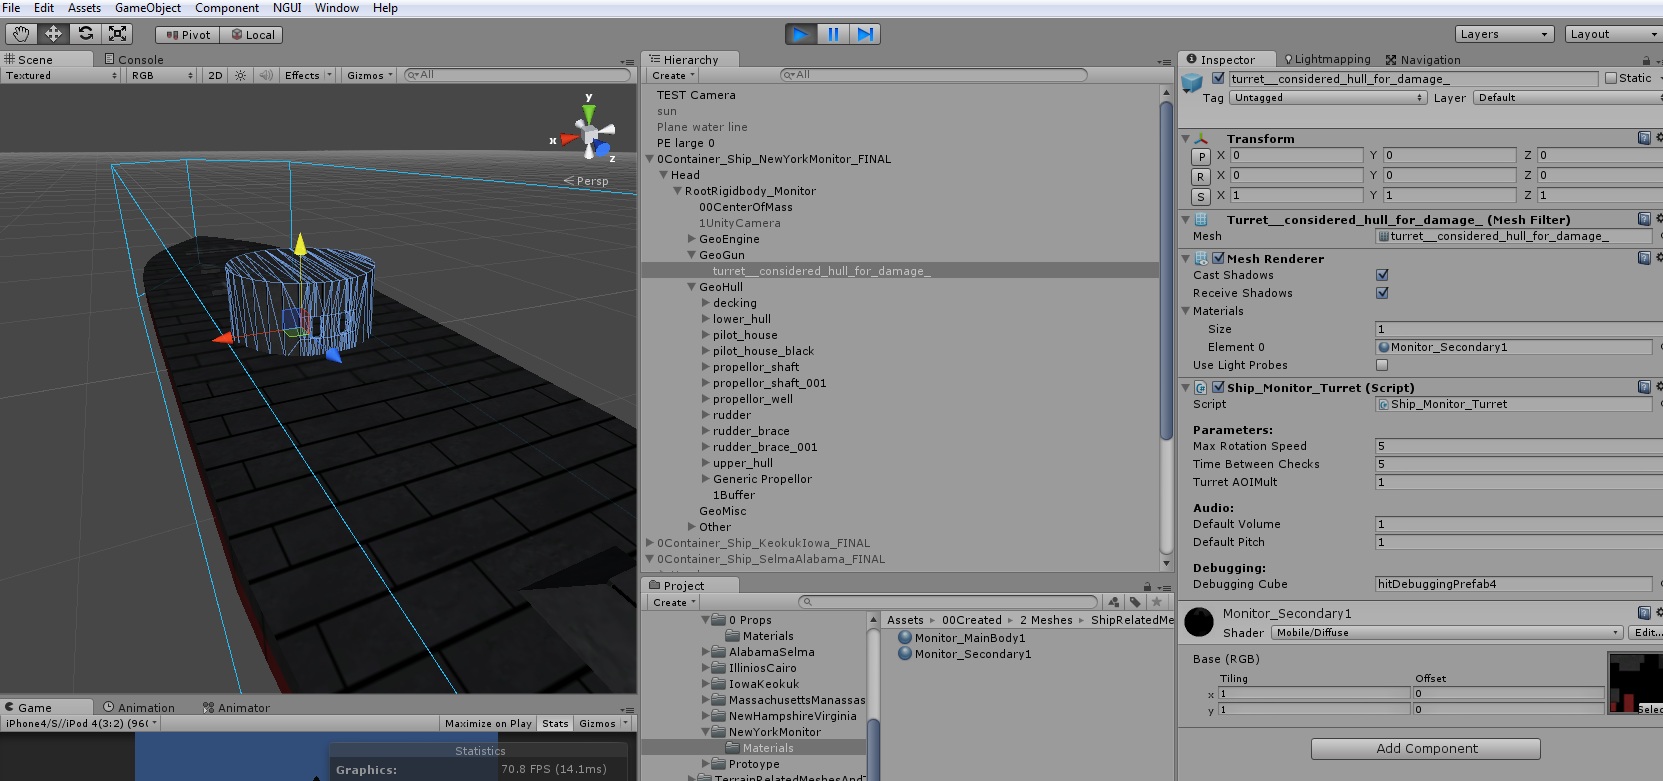Click the Hierarchy search field
The height and width of the screenshot is (781, 1663).
coord(933,75)
